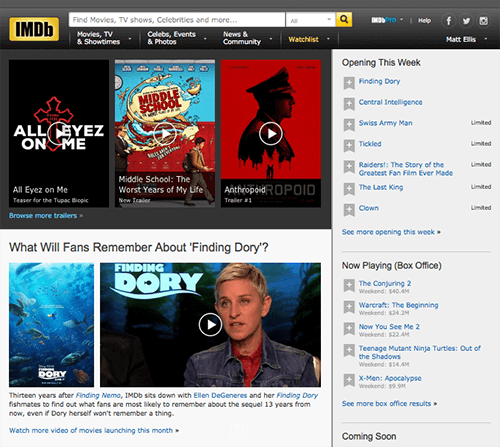Play the Anthropoid trailer

pyautogui.click(x=271, y=134)
